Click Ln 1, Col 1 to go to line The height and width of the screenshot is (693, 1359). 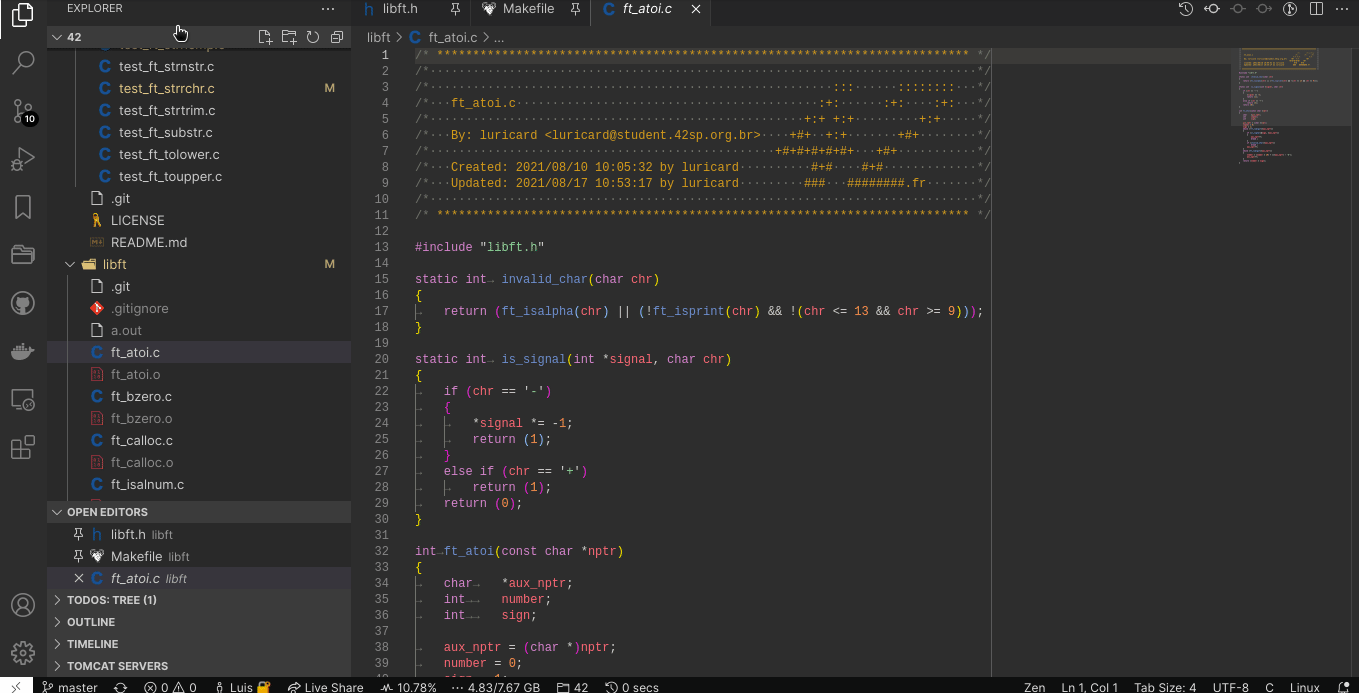click(1089, 687)
